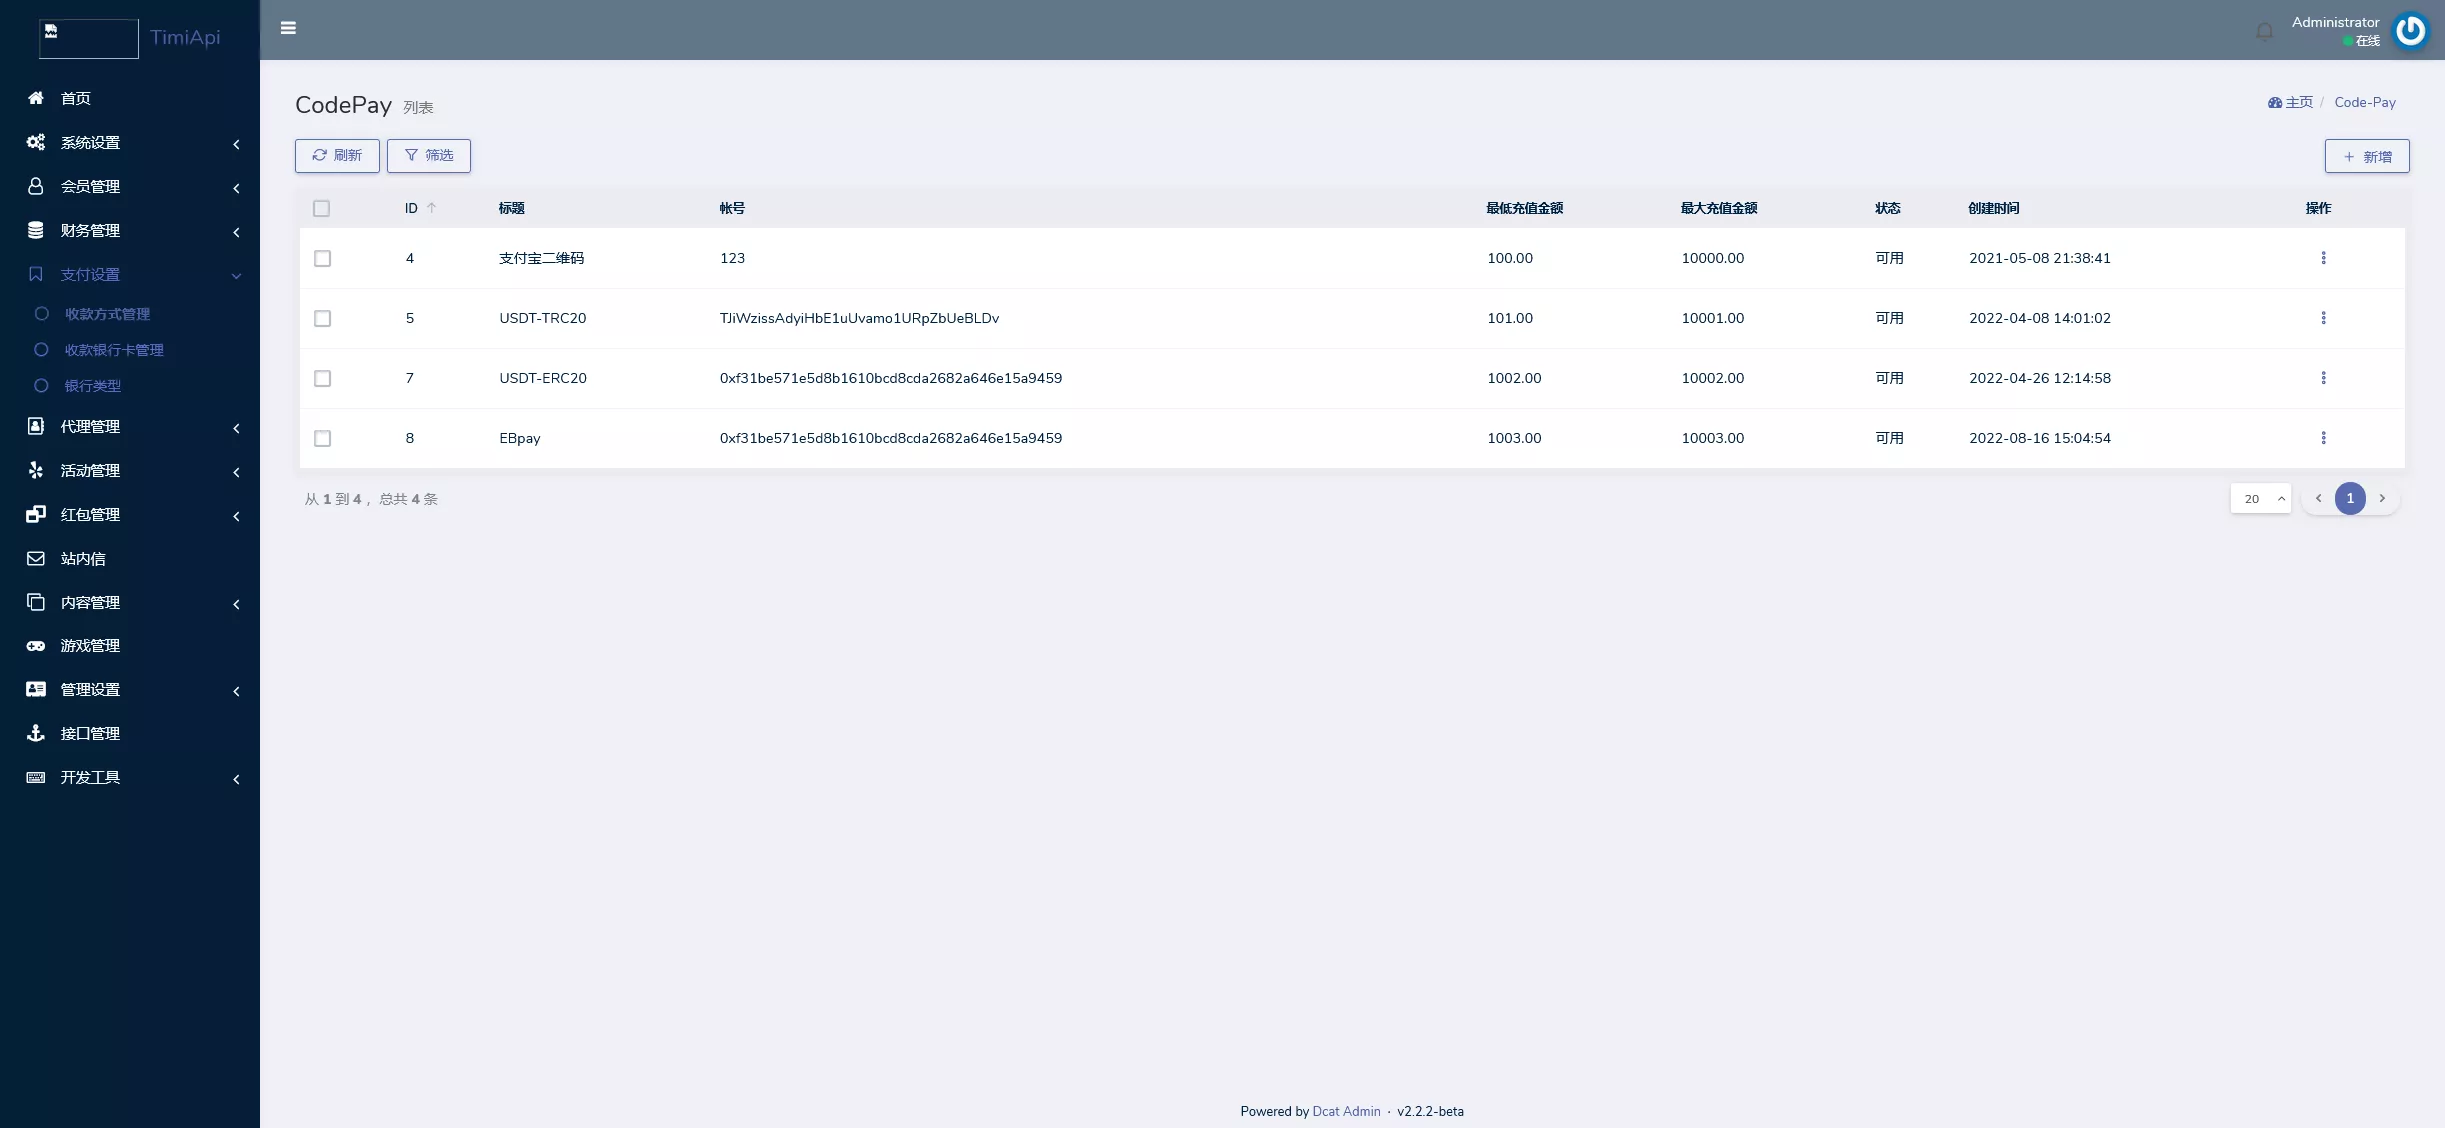The width and height of the screenshot is (2445, 1128).
Task: Click the hamburger sidebar toggle icon
Action: (288, 28)
